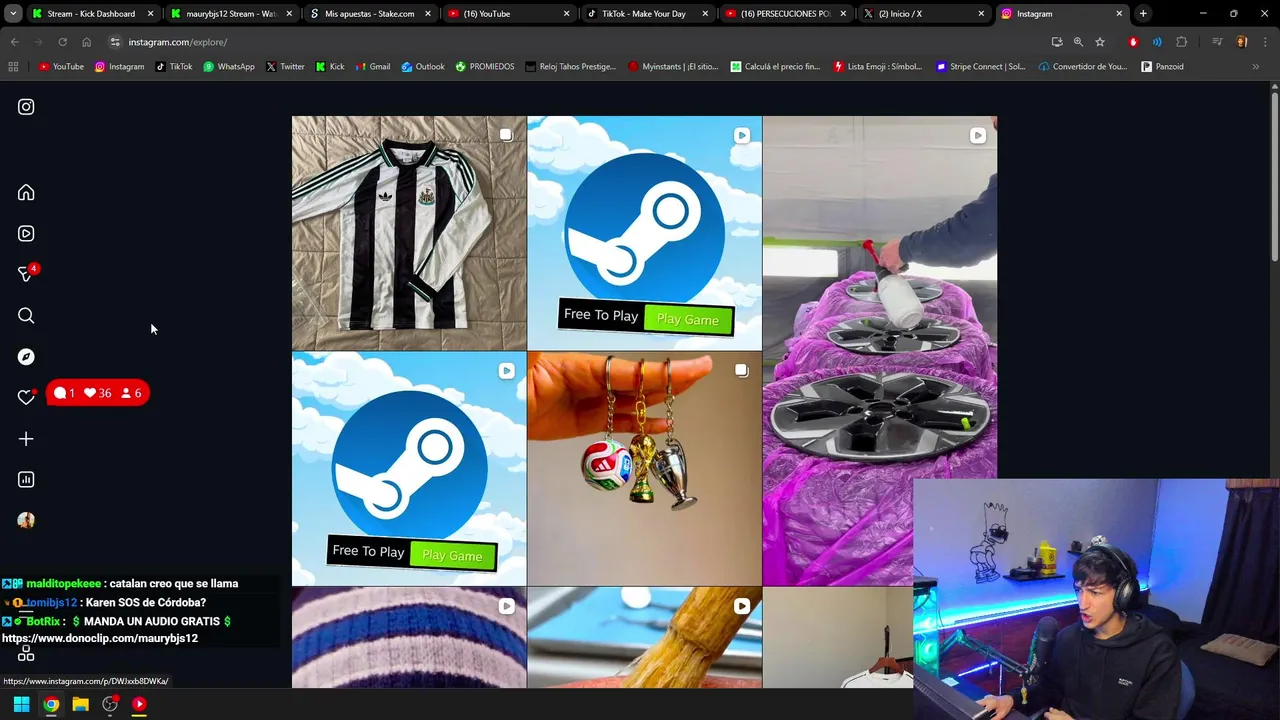Bookmark this page with star icon
This screenshot has height=720, width=1280.
coord(1100,42)
